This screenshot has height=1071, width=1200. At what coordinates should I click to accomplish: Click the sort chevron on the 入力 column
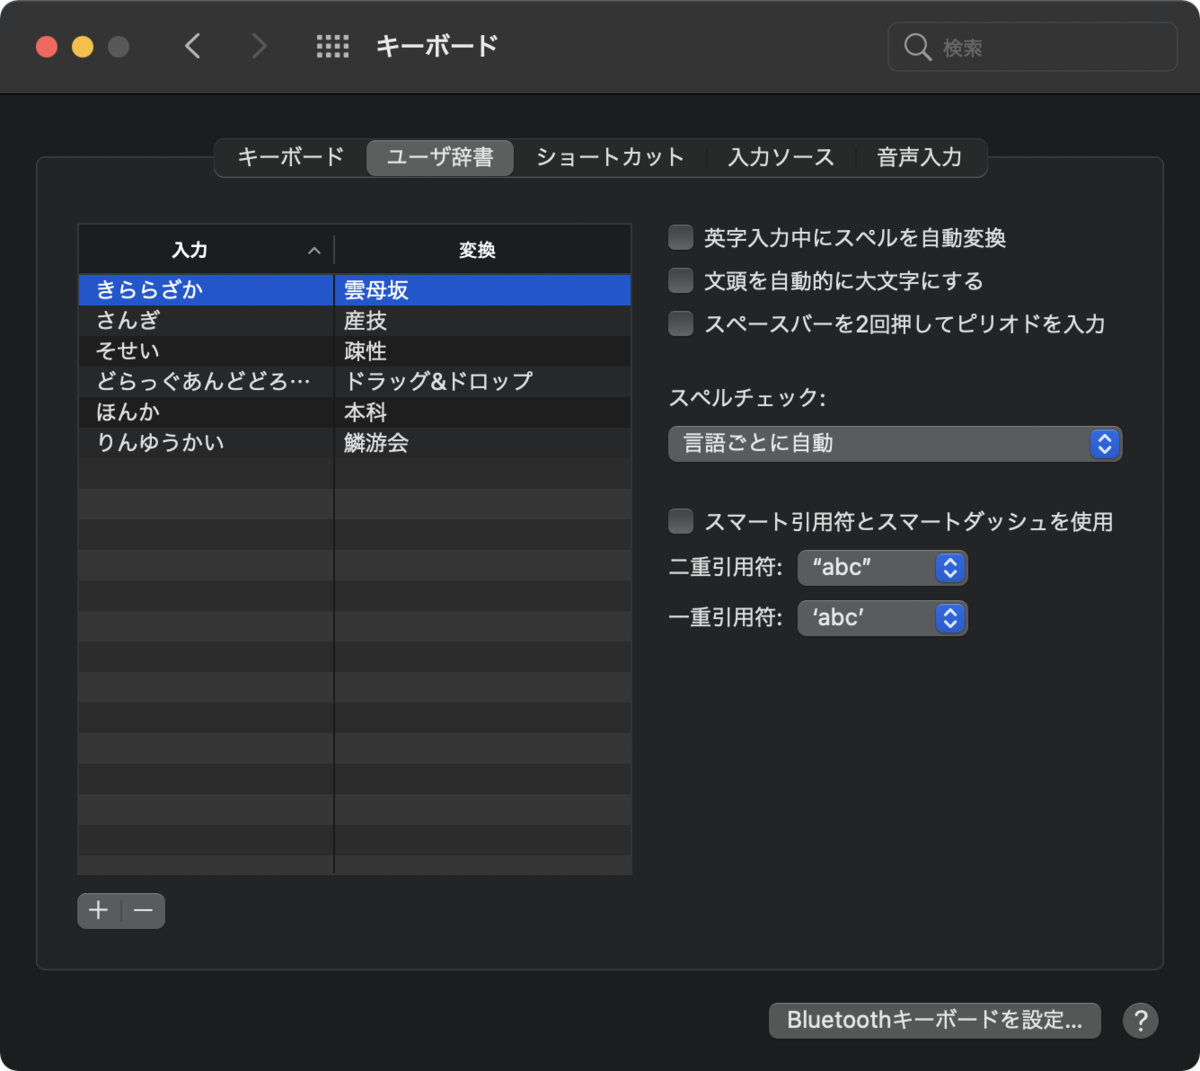314,249
